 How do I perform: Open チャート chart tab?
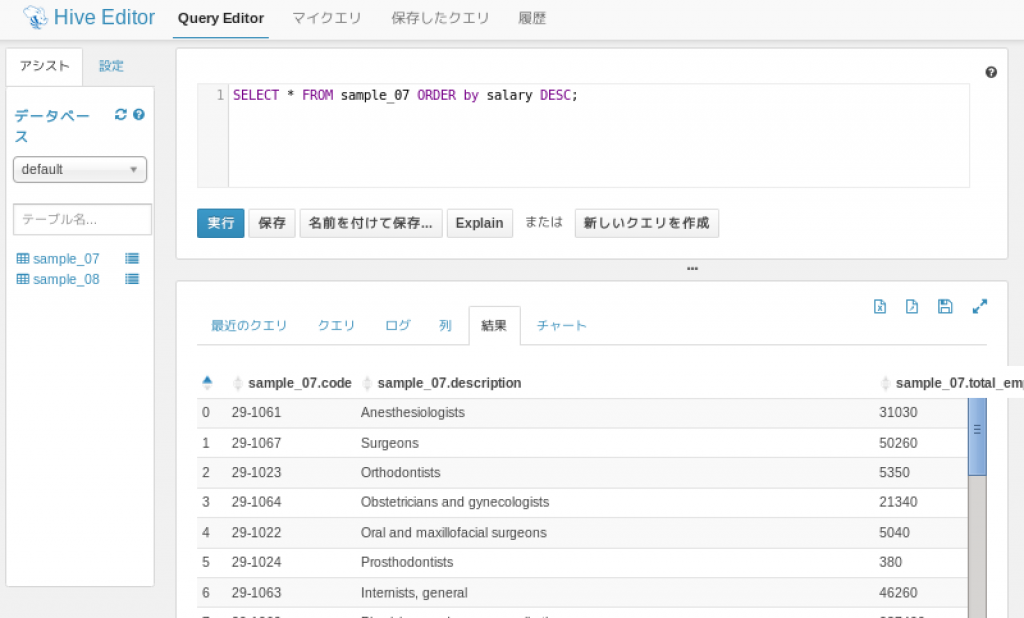point(562,325)
